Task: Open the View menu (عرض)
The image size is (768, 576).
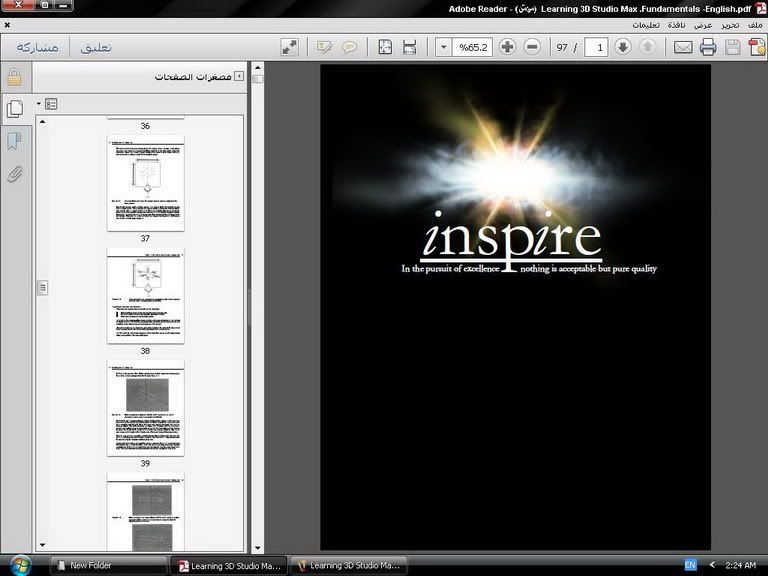Action: (x=703, y=25)
